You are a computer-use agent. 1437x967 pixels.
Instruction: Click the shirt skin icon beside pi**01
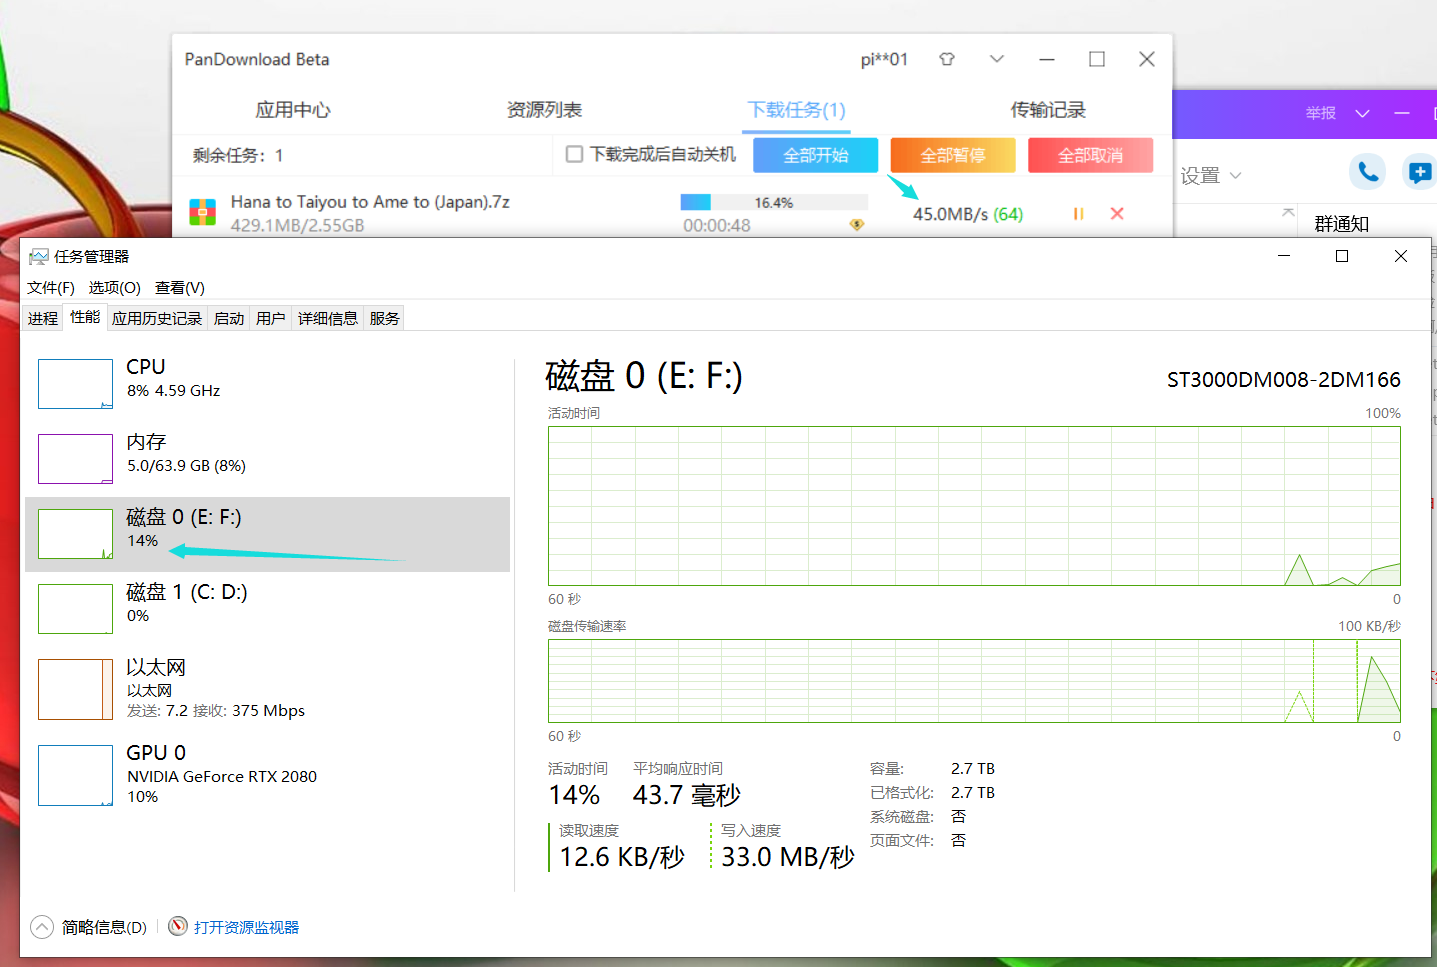click(x=946, y=59)
